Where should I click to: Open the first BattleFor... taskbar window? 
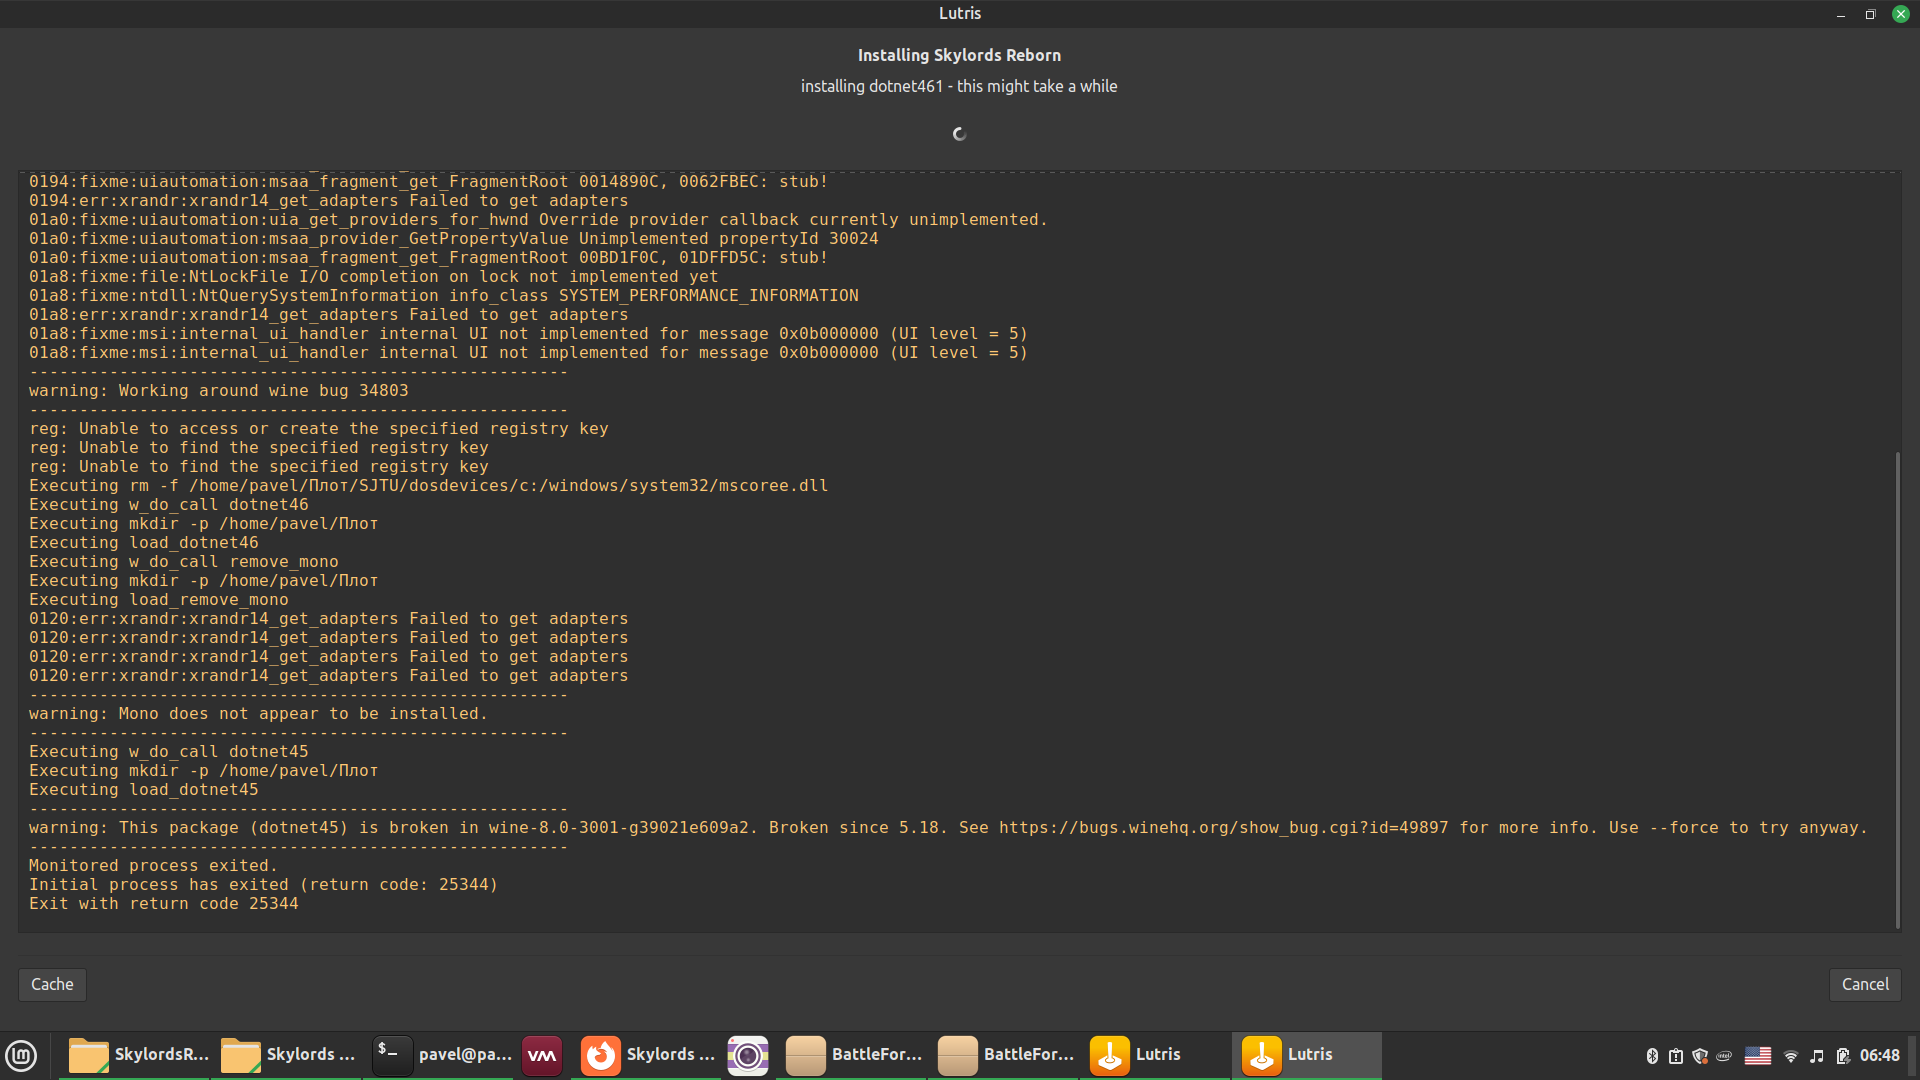point(854,1055)
